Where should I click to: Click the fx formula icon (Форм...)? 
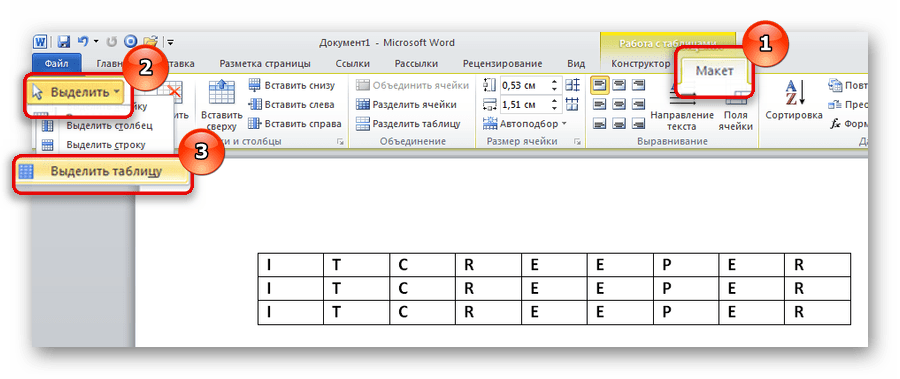click(835, 123)
